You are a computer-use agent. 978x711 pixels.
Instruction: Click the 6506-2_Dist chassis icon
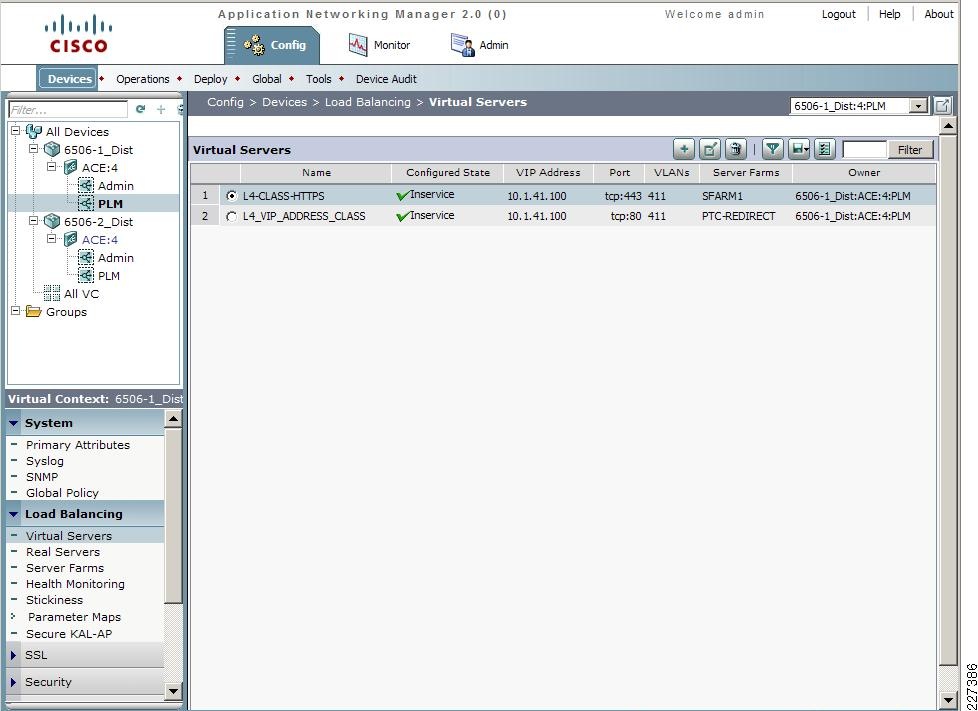52,221
